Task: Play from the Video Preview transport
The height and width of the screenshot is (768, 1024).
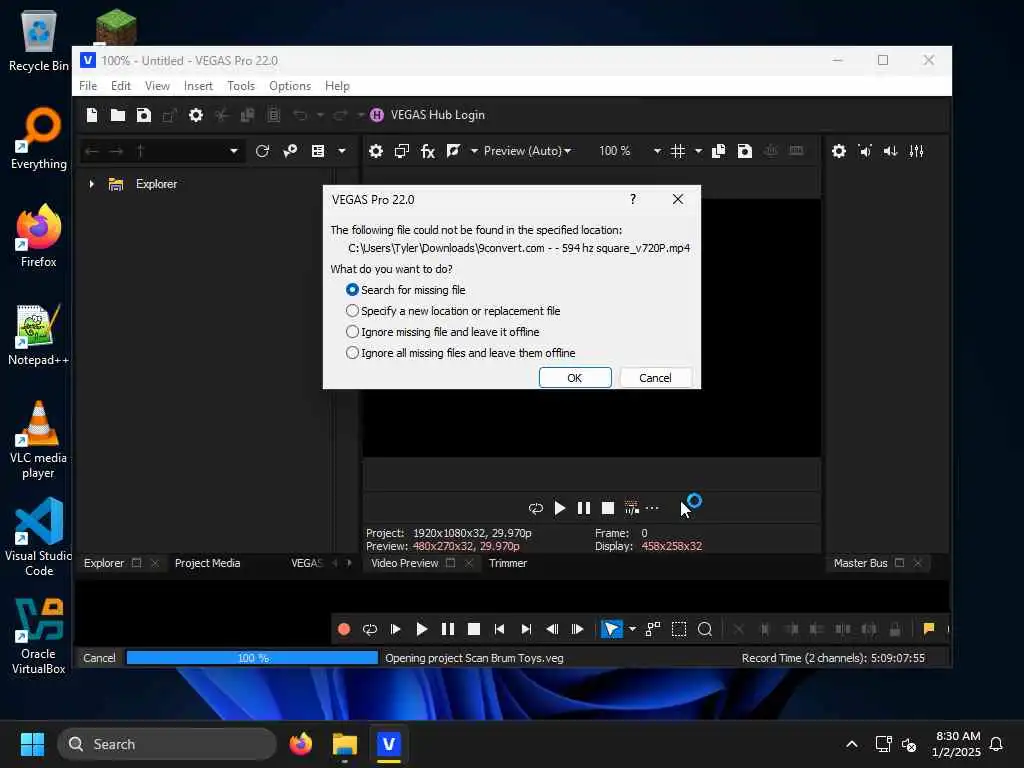Action: (x=560, y=508)
